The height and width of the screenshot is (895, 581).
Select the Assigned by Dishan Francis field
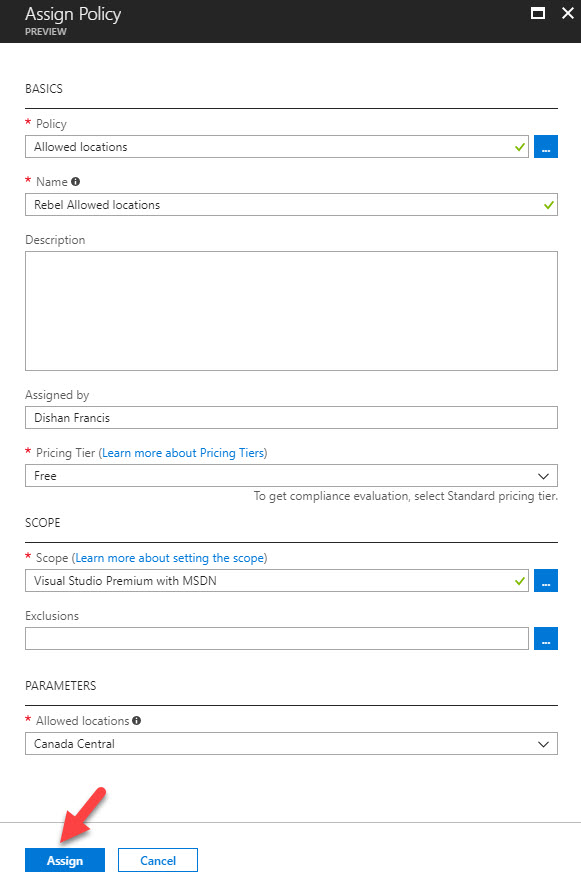(291, 418)
